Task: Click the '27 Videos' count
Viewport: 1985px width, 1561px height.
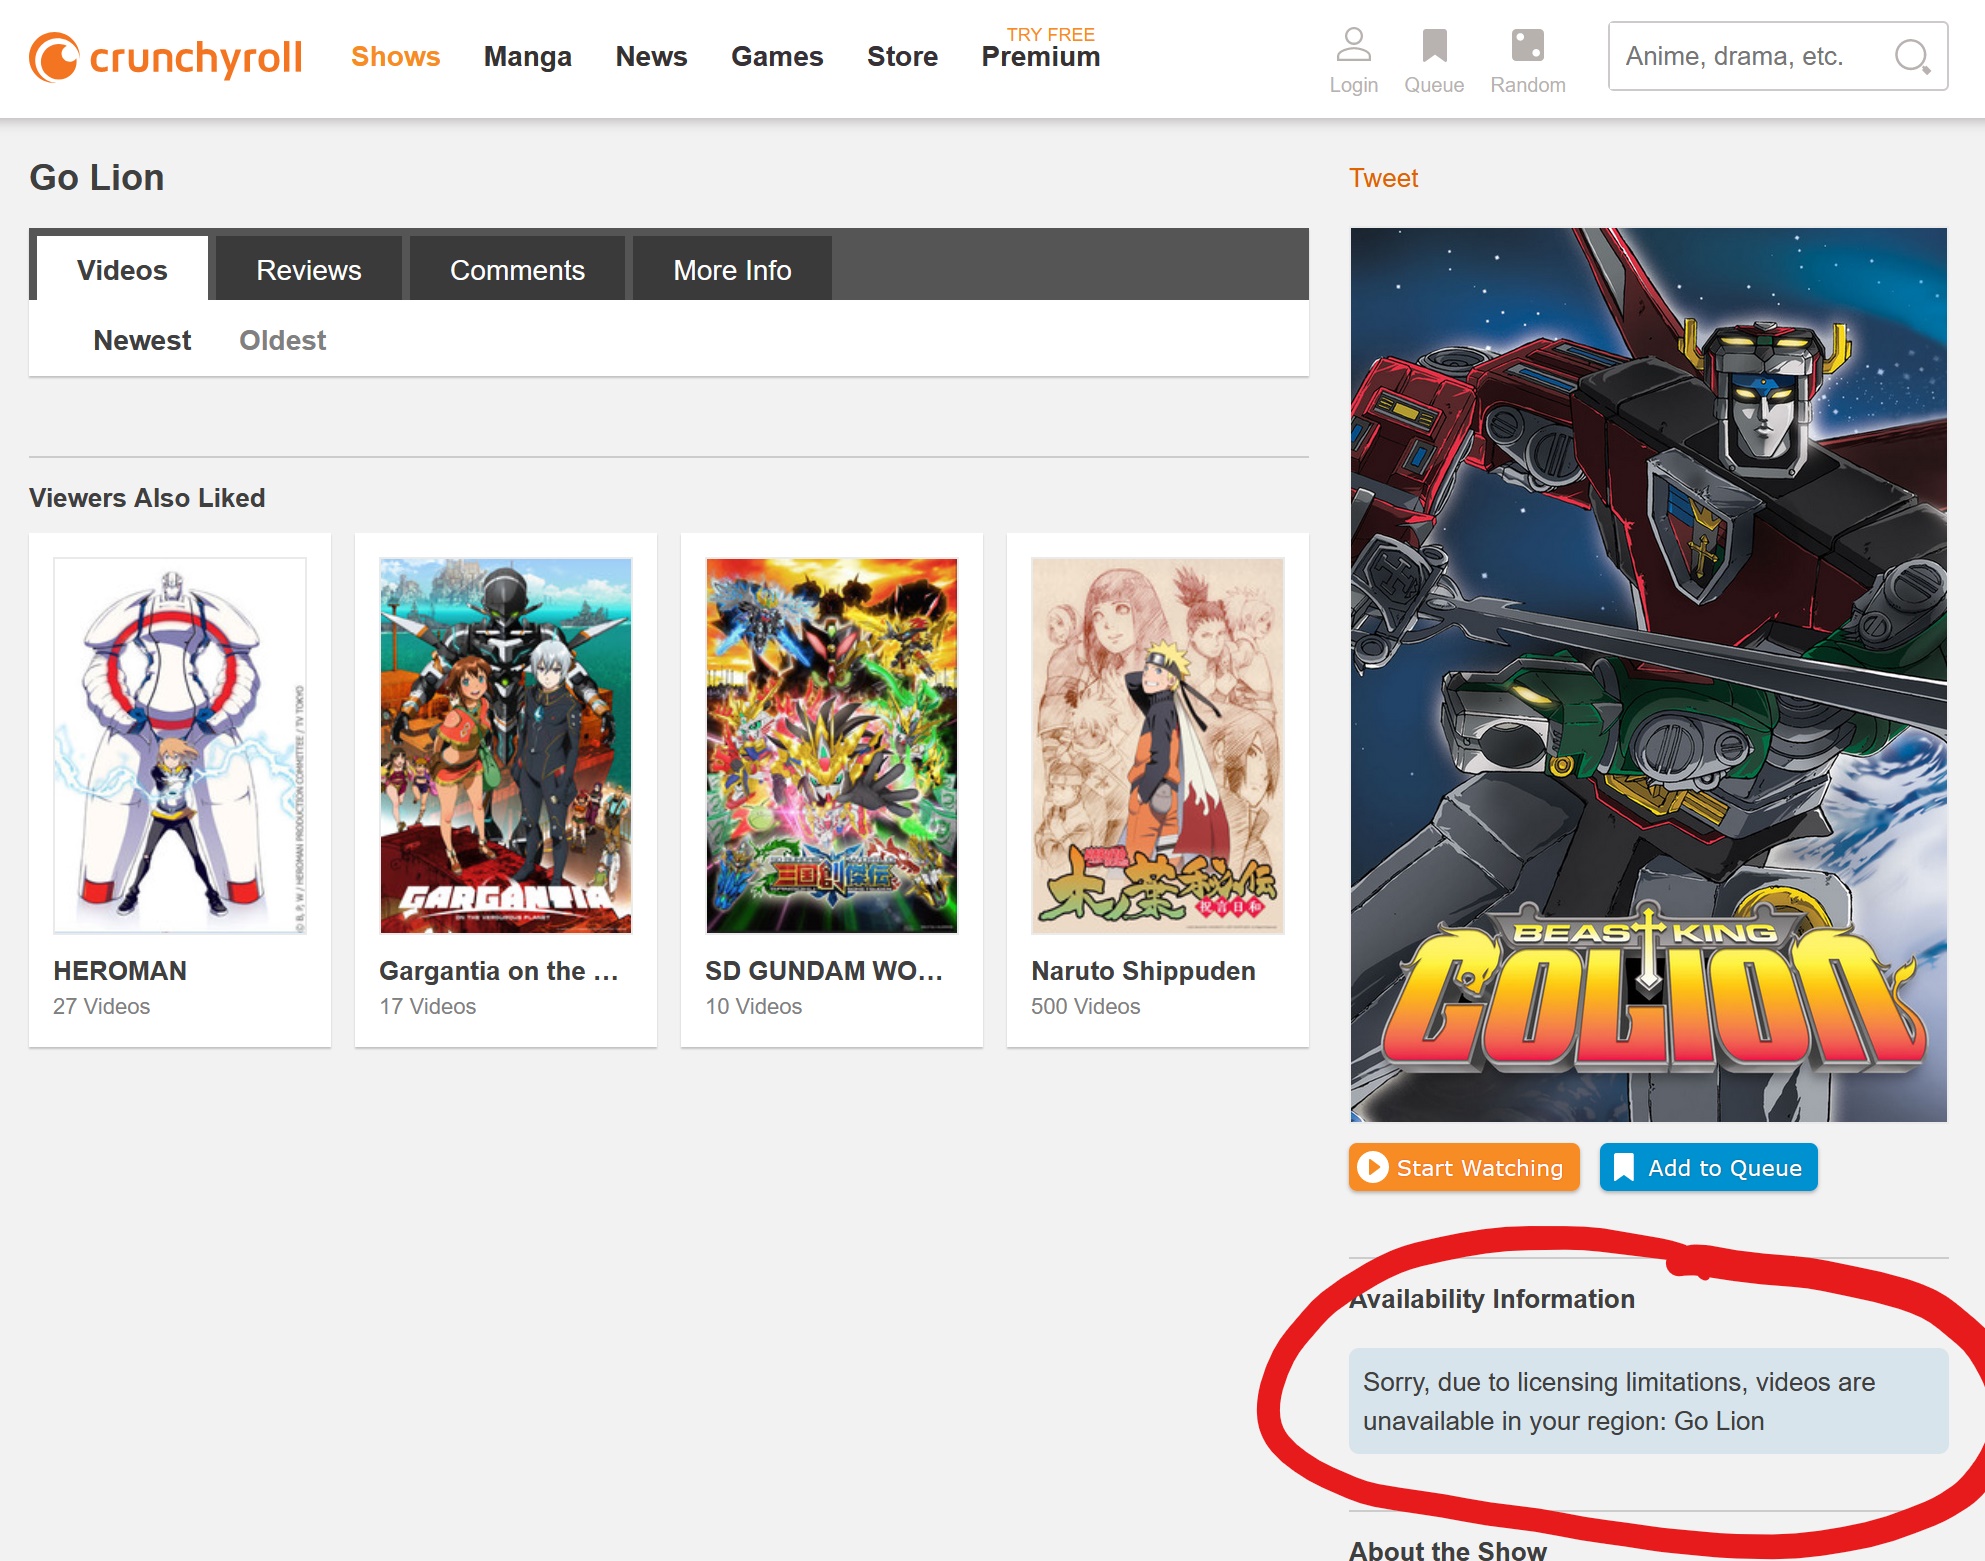Action: (101, 1006)
